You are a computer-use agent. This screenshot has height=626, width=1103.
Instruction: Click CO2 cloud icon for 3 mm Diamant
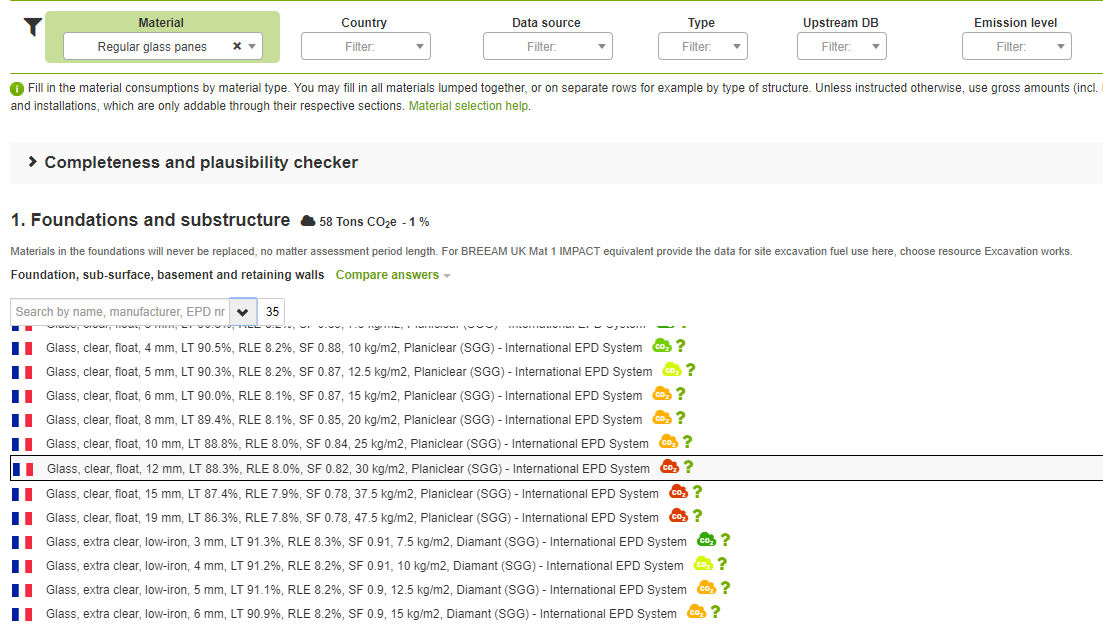706,539
